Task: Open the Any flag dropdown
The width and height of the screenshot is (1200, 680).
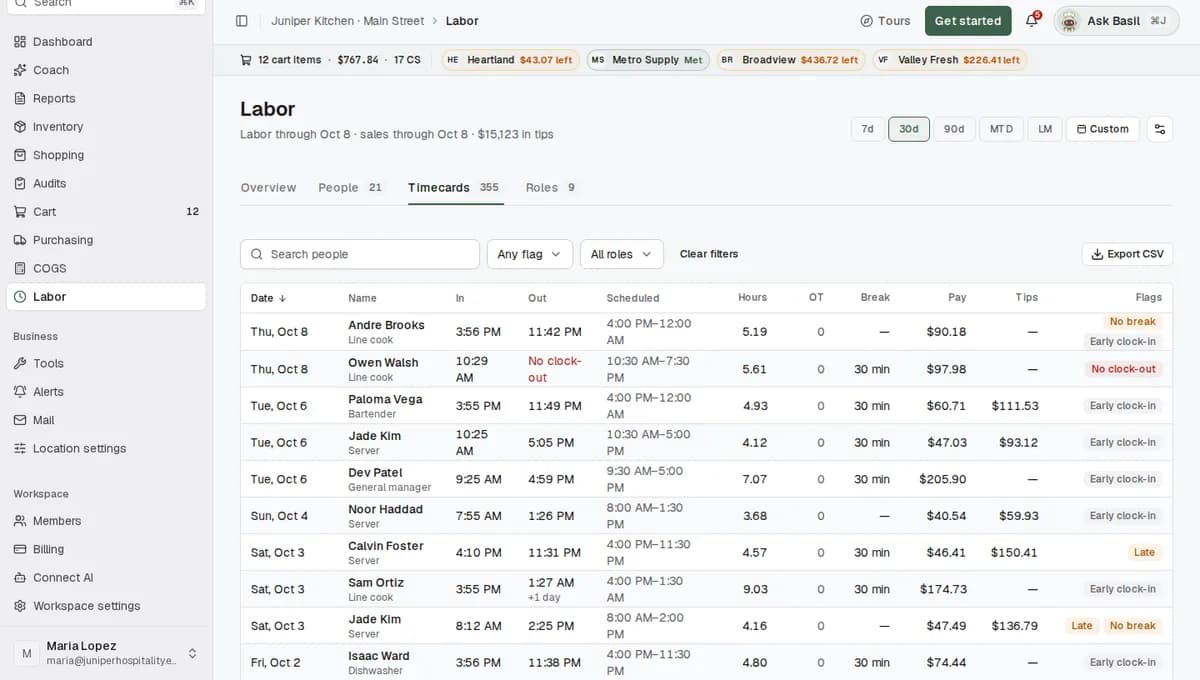Action: (x=530, y=254)
